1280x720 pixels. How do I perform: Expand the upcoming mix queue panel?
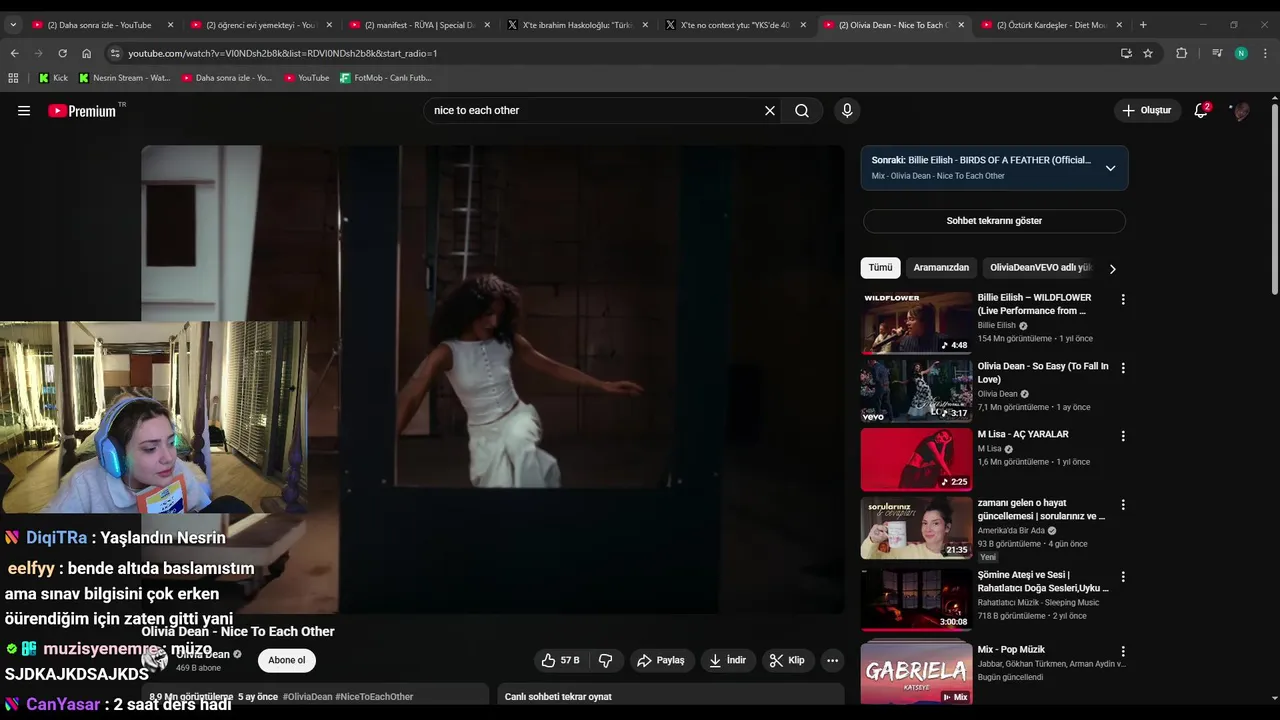[x=1110, y=168]
